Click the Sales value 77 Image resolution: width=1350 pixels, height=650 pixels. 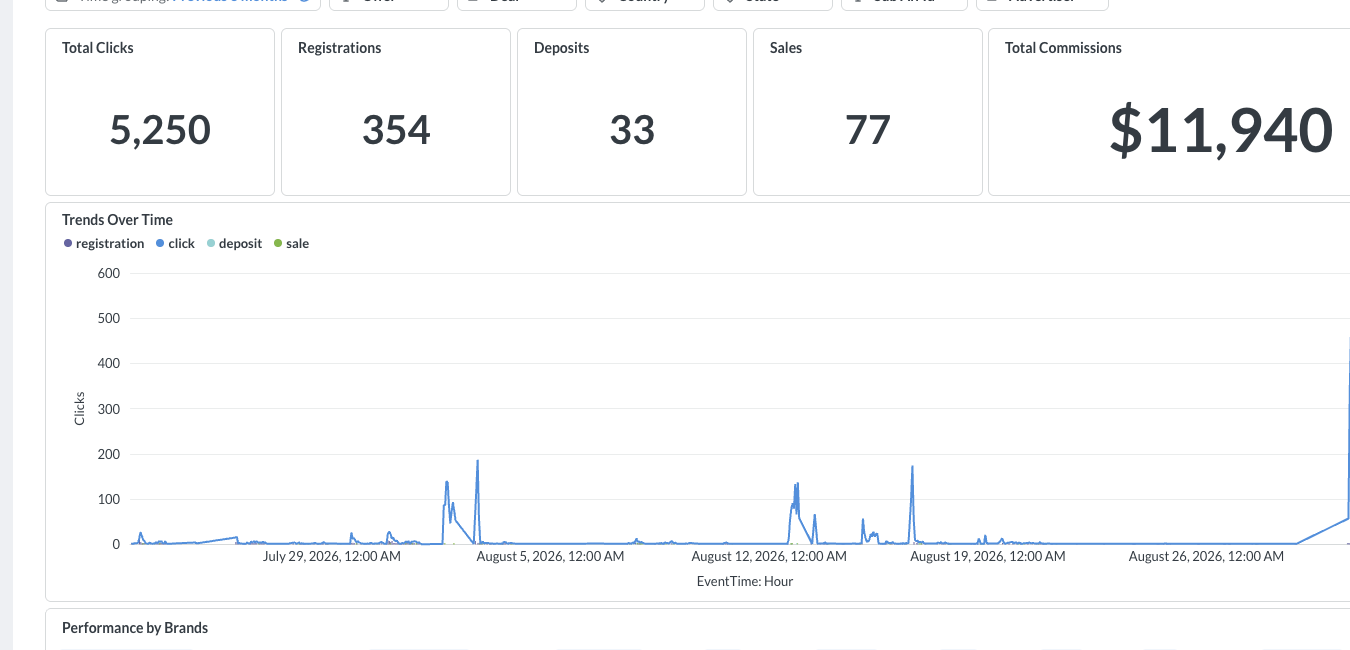[868, 130]
